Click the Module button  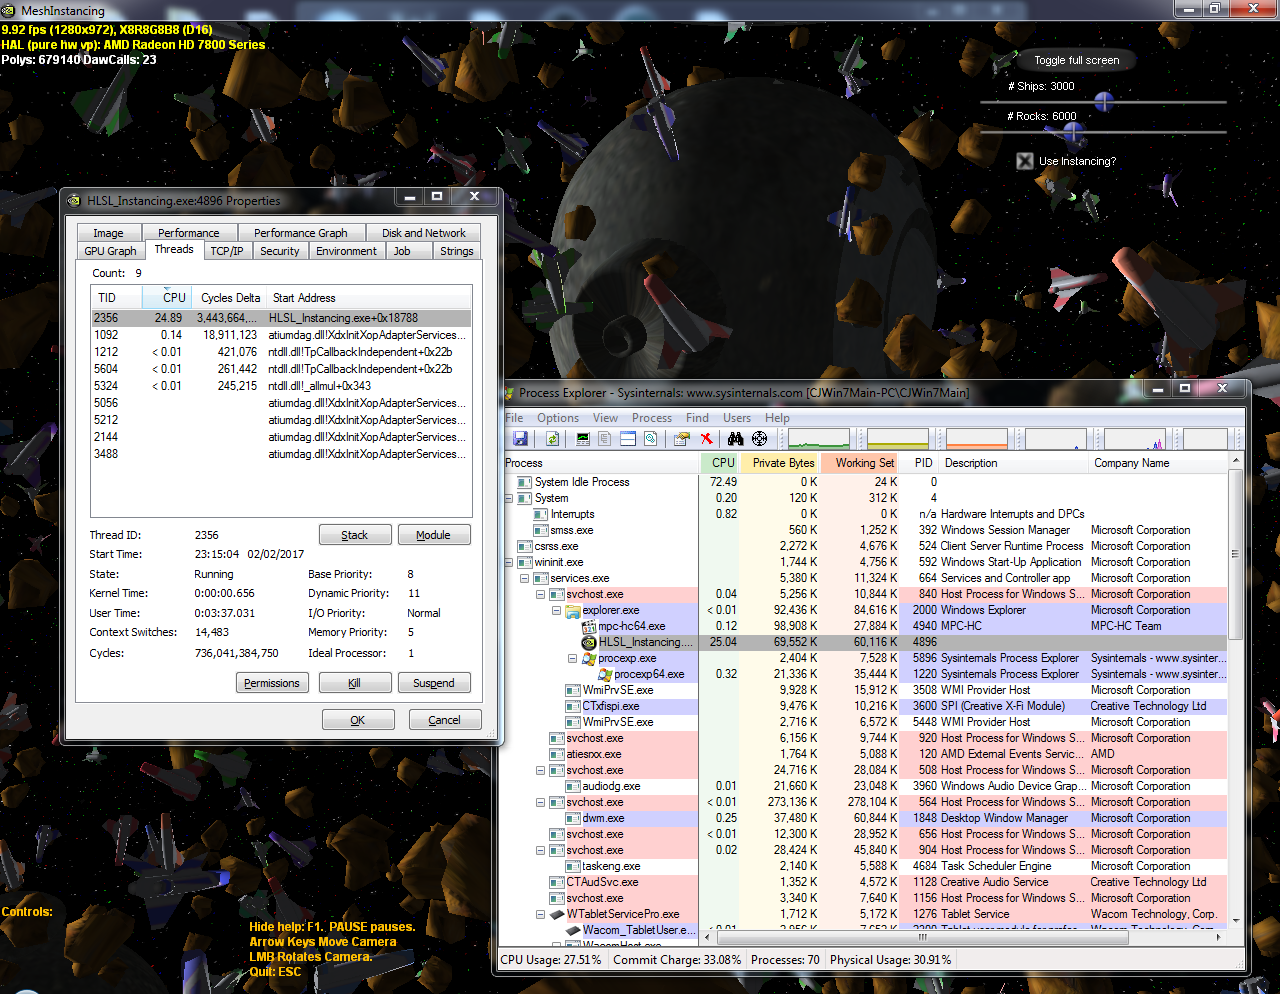pos(434,535)
